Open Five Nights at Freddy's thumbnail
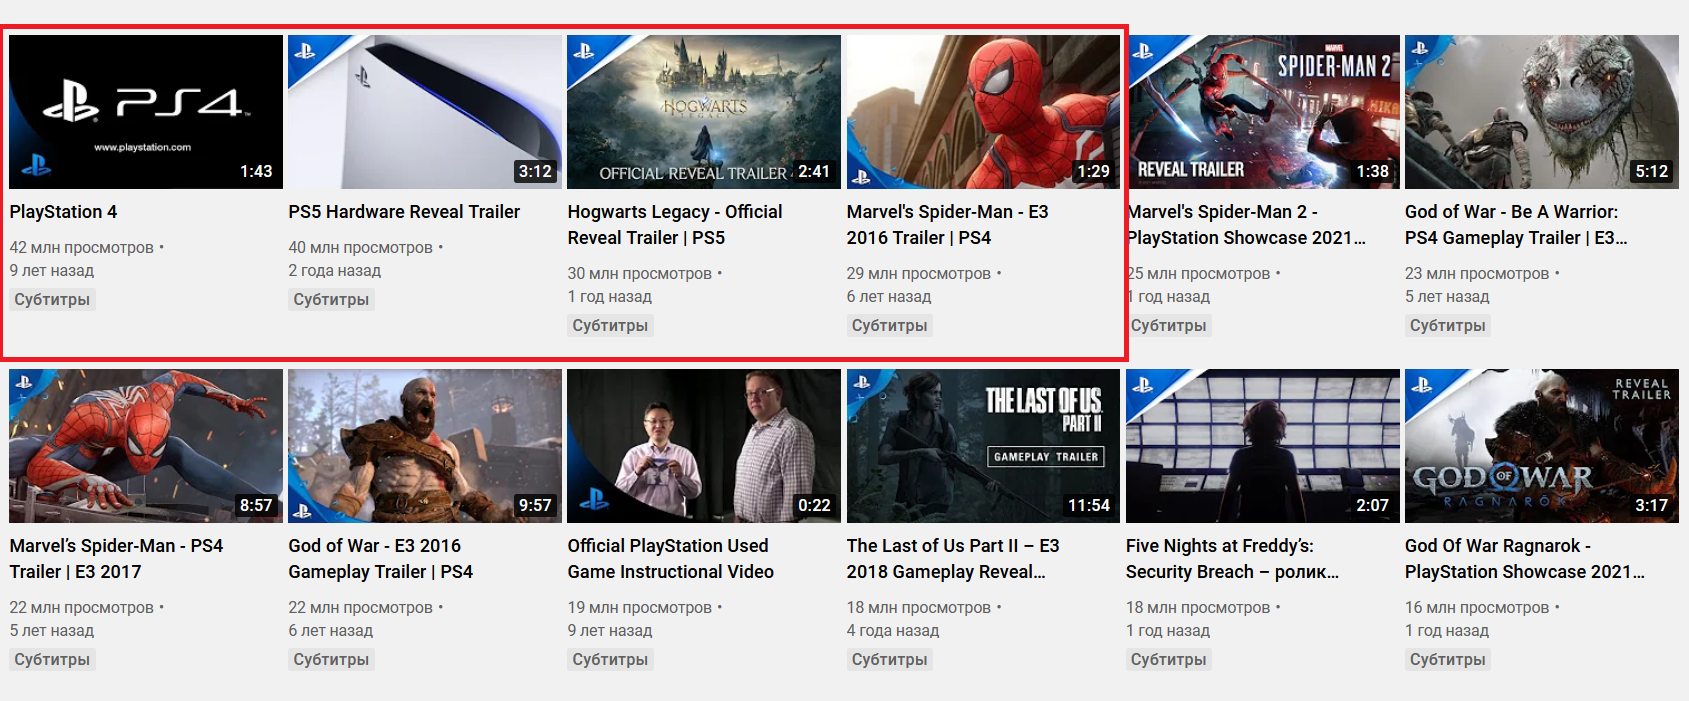This screenshot has width=1689, height=701. 1263,446
